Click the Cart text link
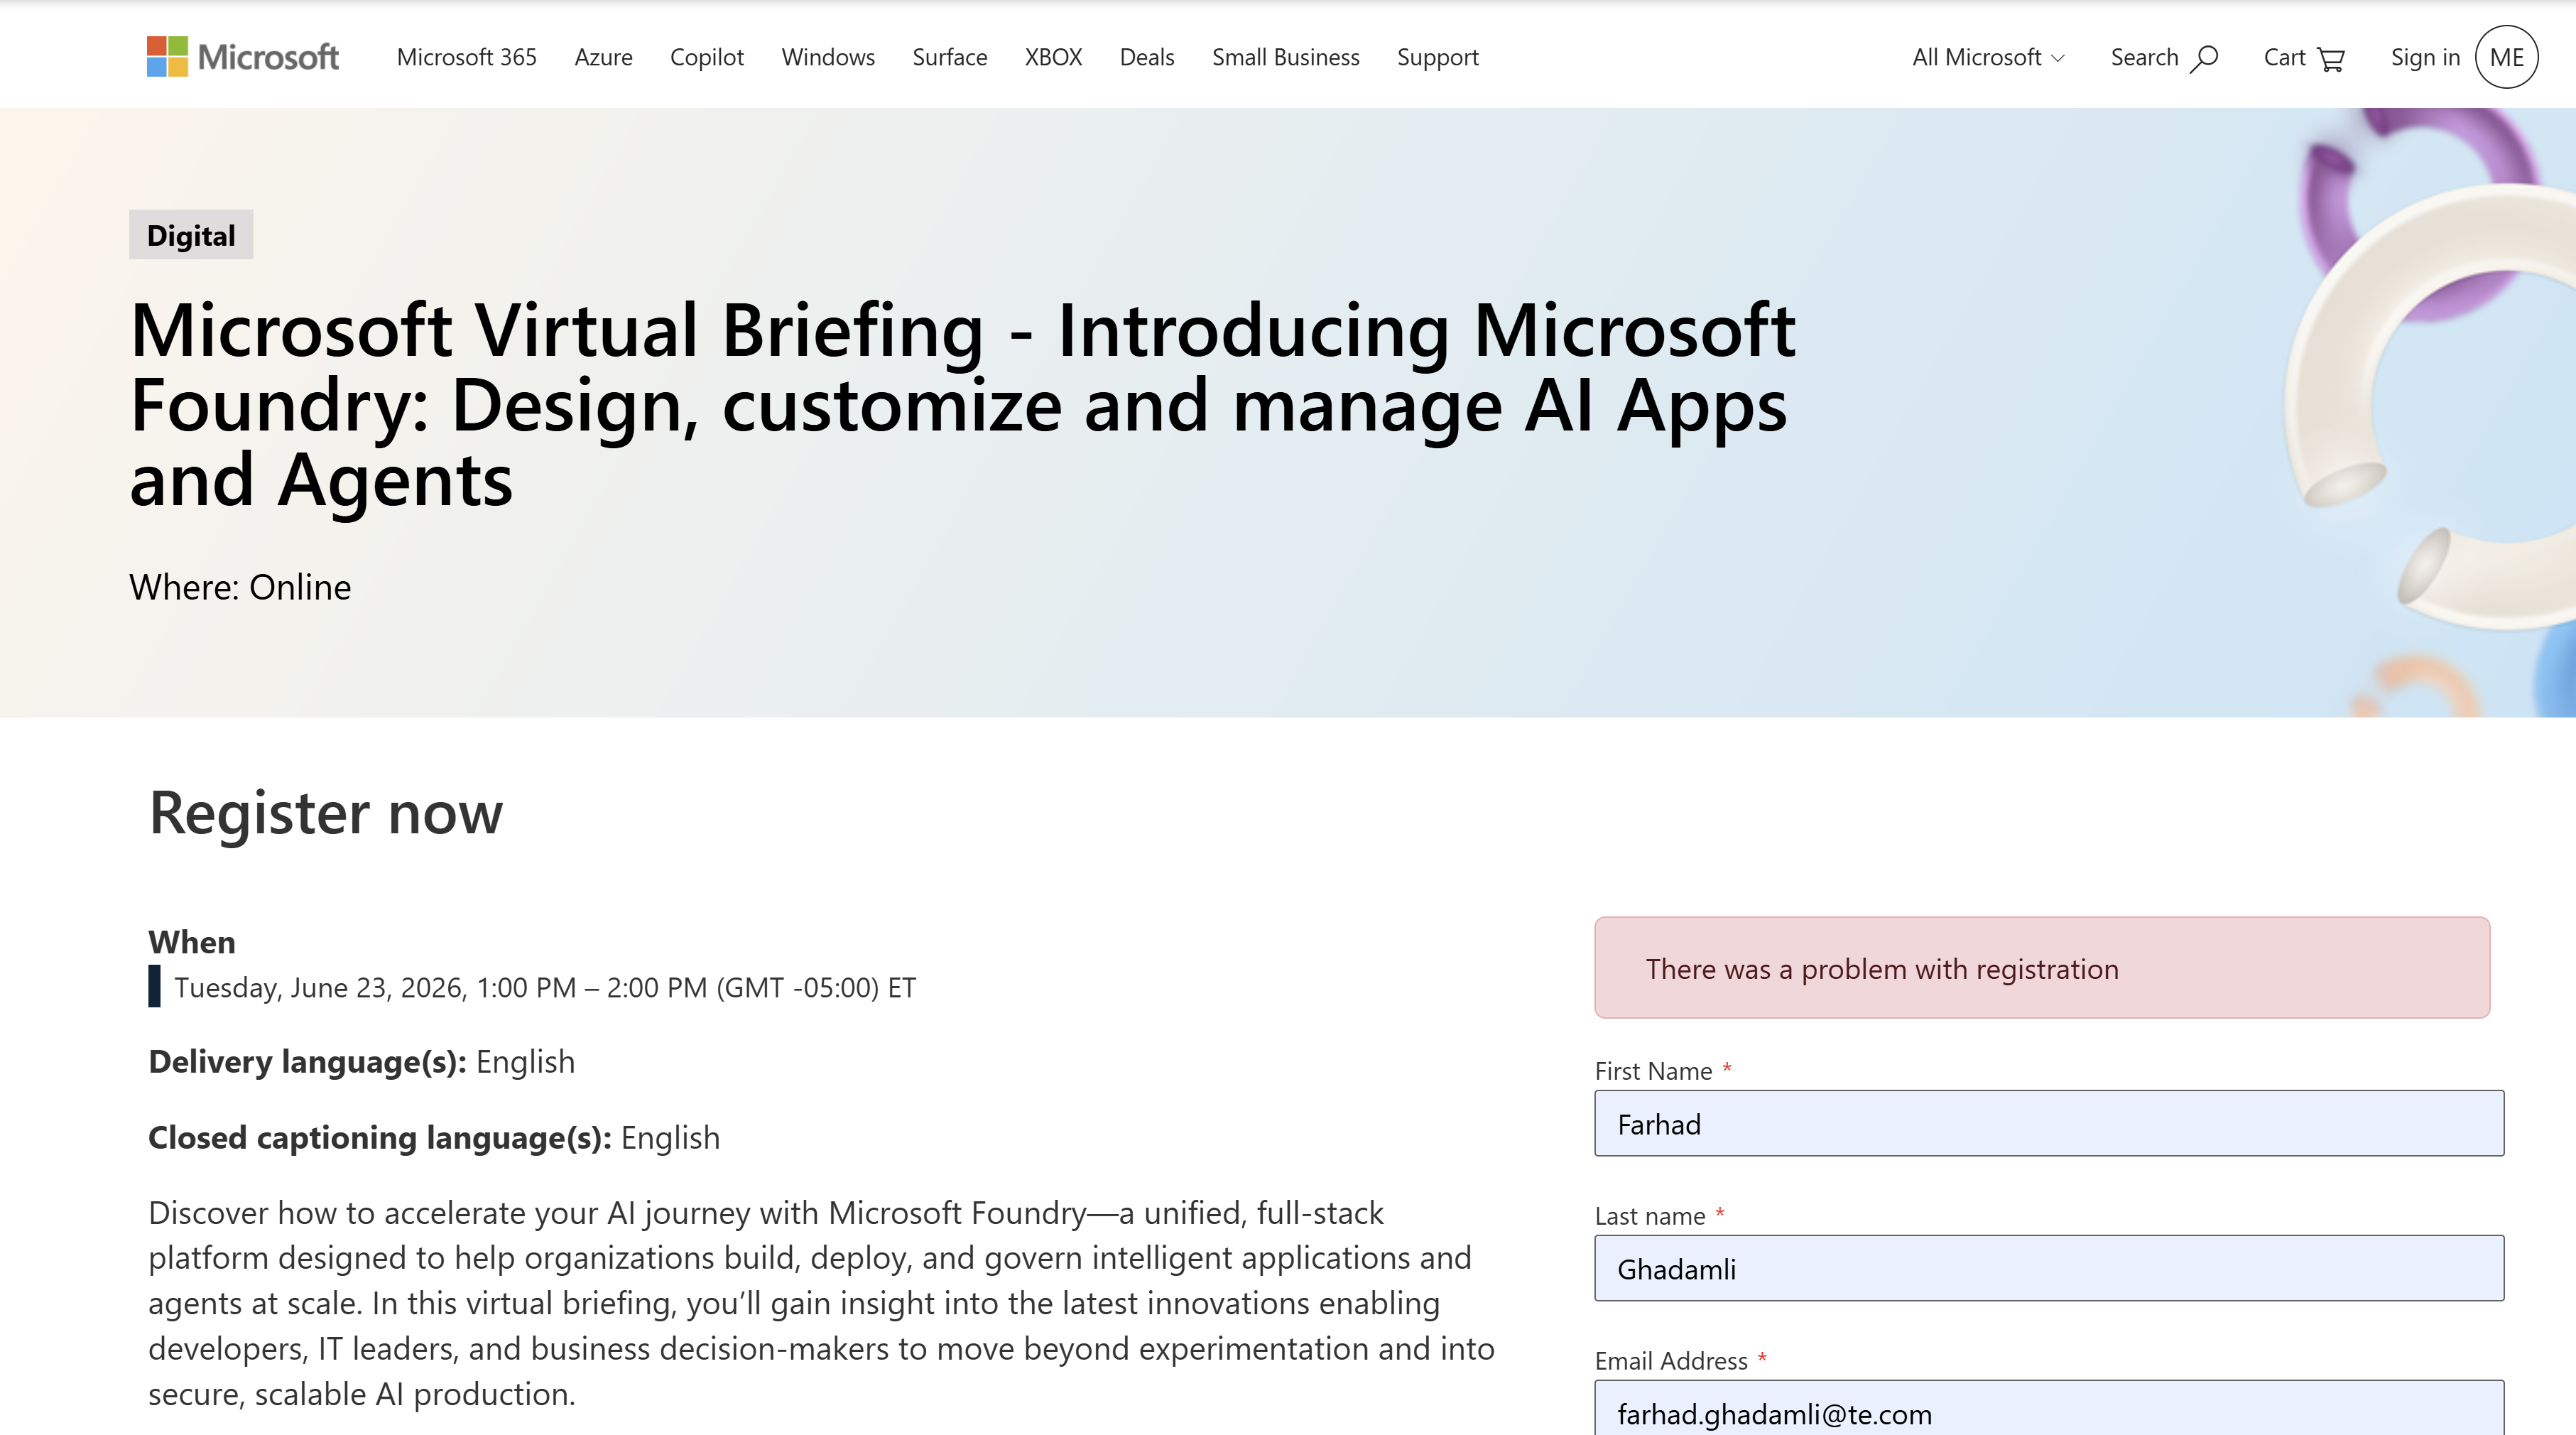The height and width of the screenshot is (1435, 2576). pyautogui.click(x=2285, y=57)
